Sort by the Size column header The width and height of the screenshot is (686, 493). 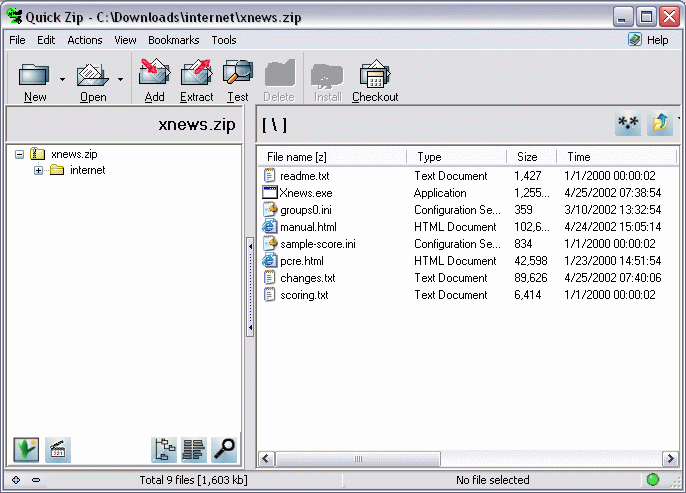pyautogui.click(x=527, y=157)
